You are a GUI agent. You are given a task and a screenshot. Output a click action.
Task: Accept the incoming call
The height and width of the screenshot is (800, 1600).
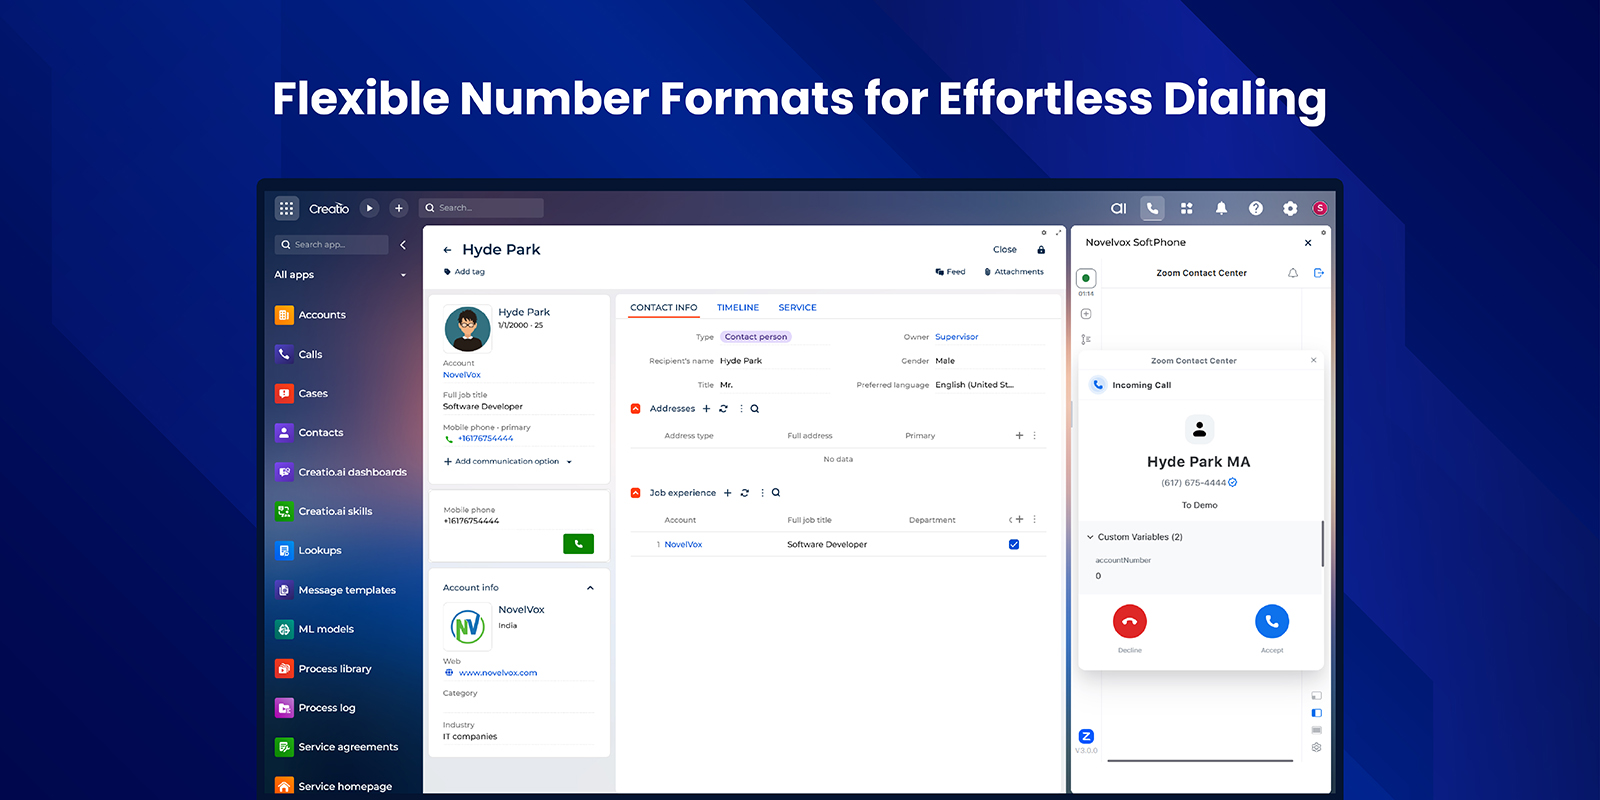[x=1271, y=622]
